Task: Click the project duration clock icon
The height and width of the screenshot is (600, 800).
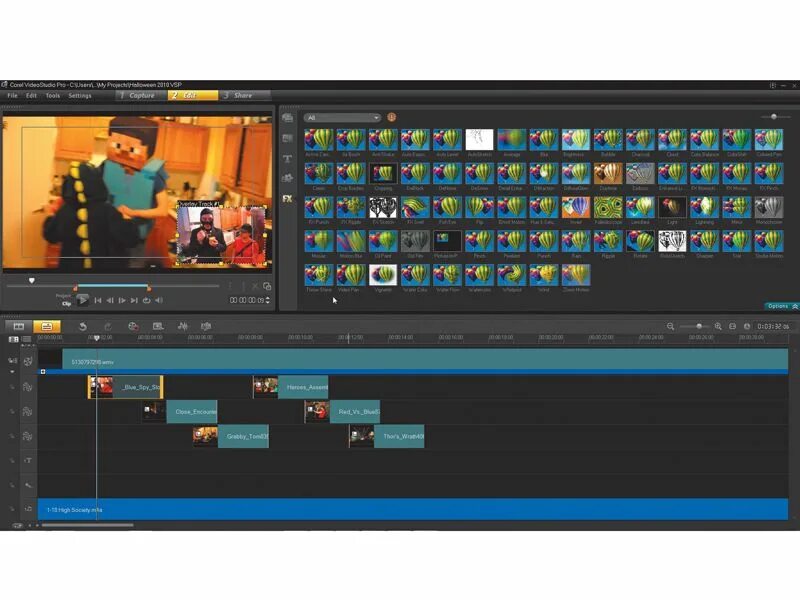Action: [747, 326]
